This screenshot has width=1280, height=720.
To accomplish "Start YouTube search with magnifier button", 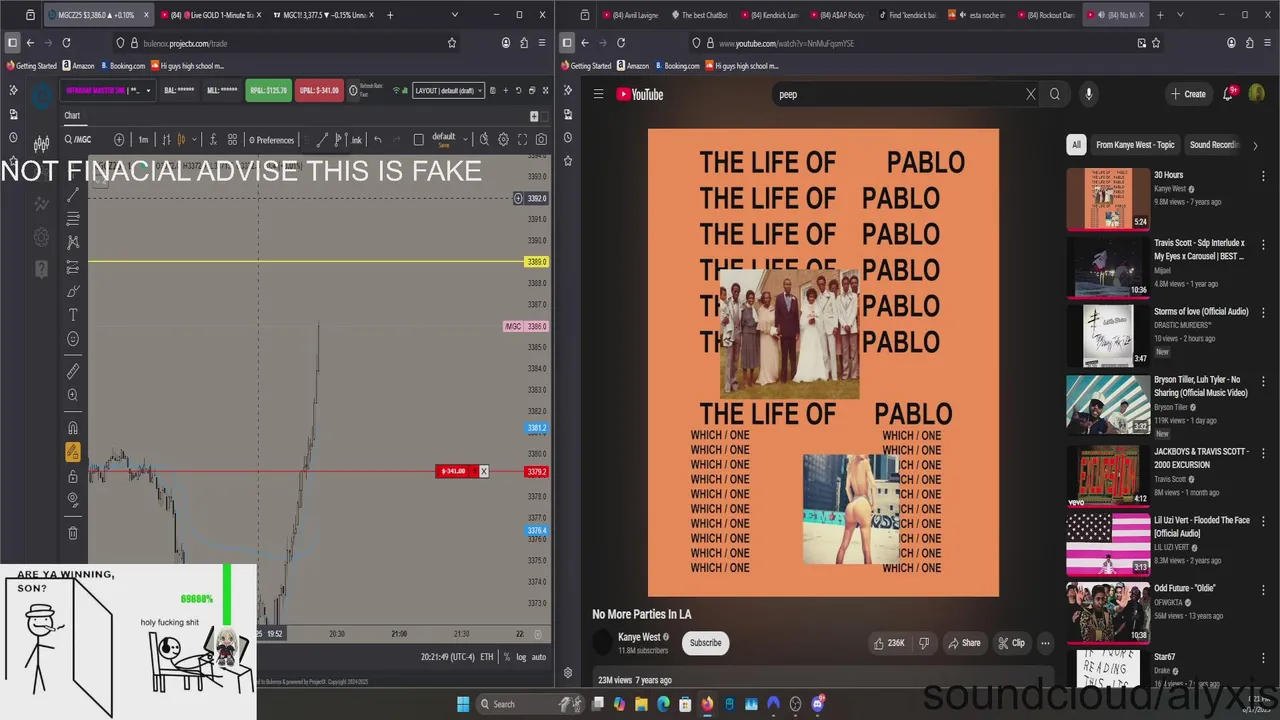I will pyautogui.click(x=1055, y=94).
